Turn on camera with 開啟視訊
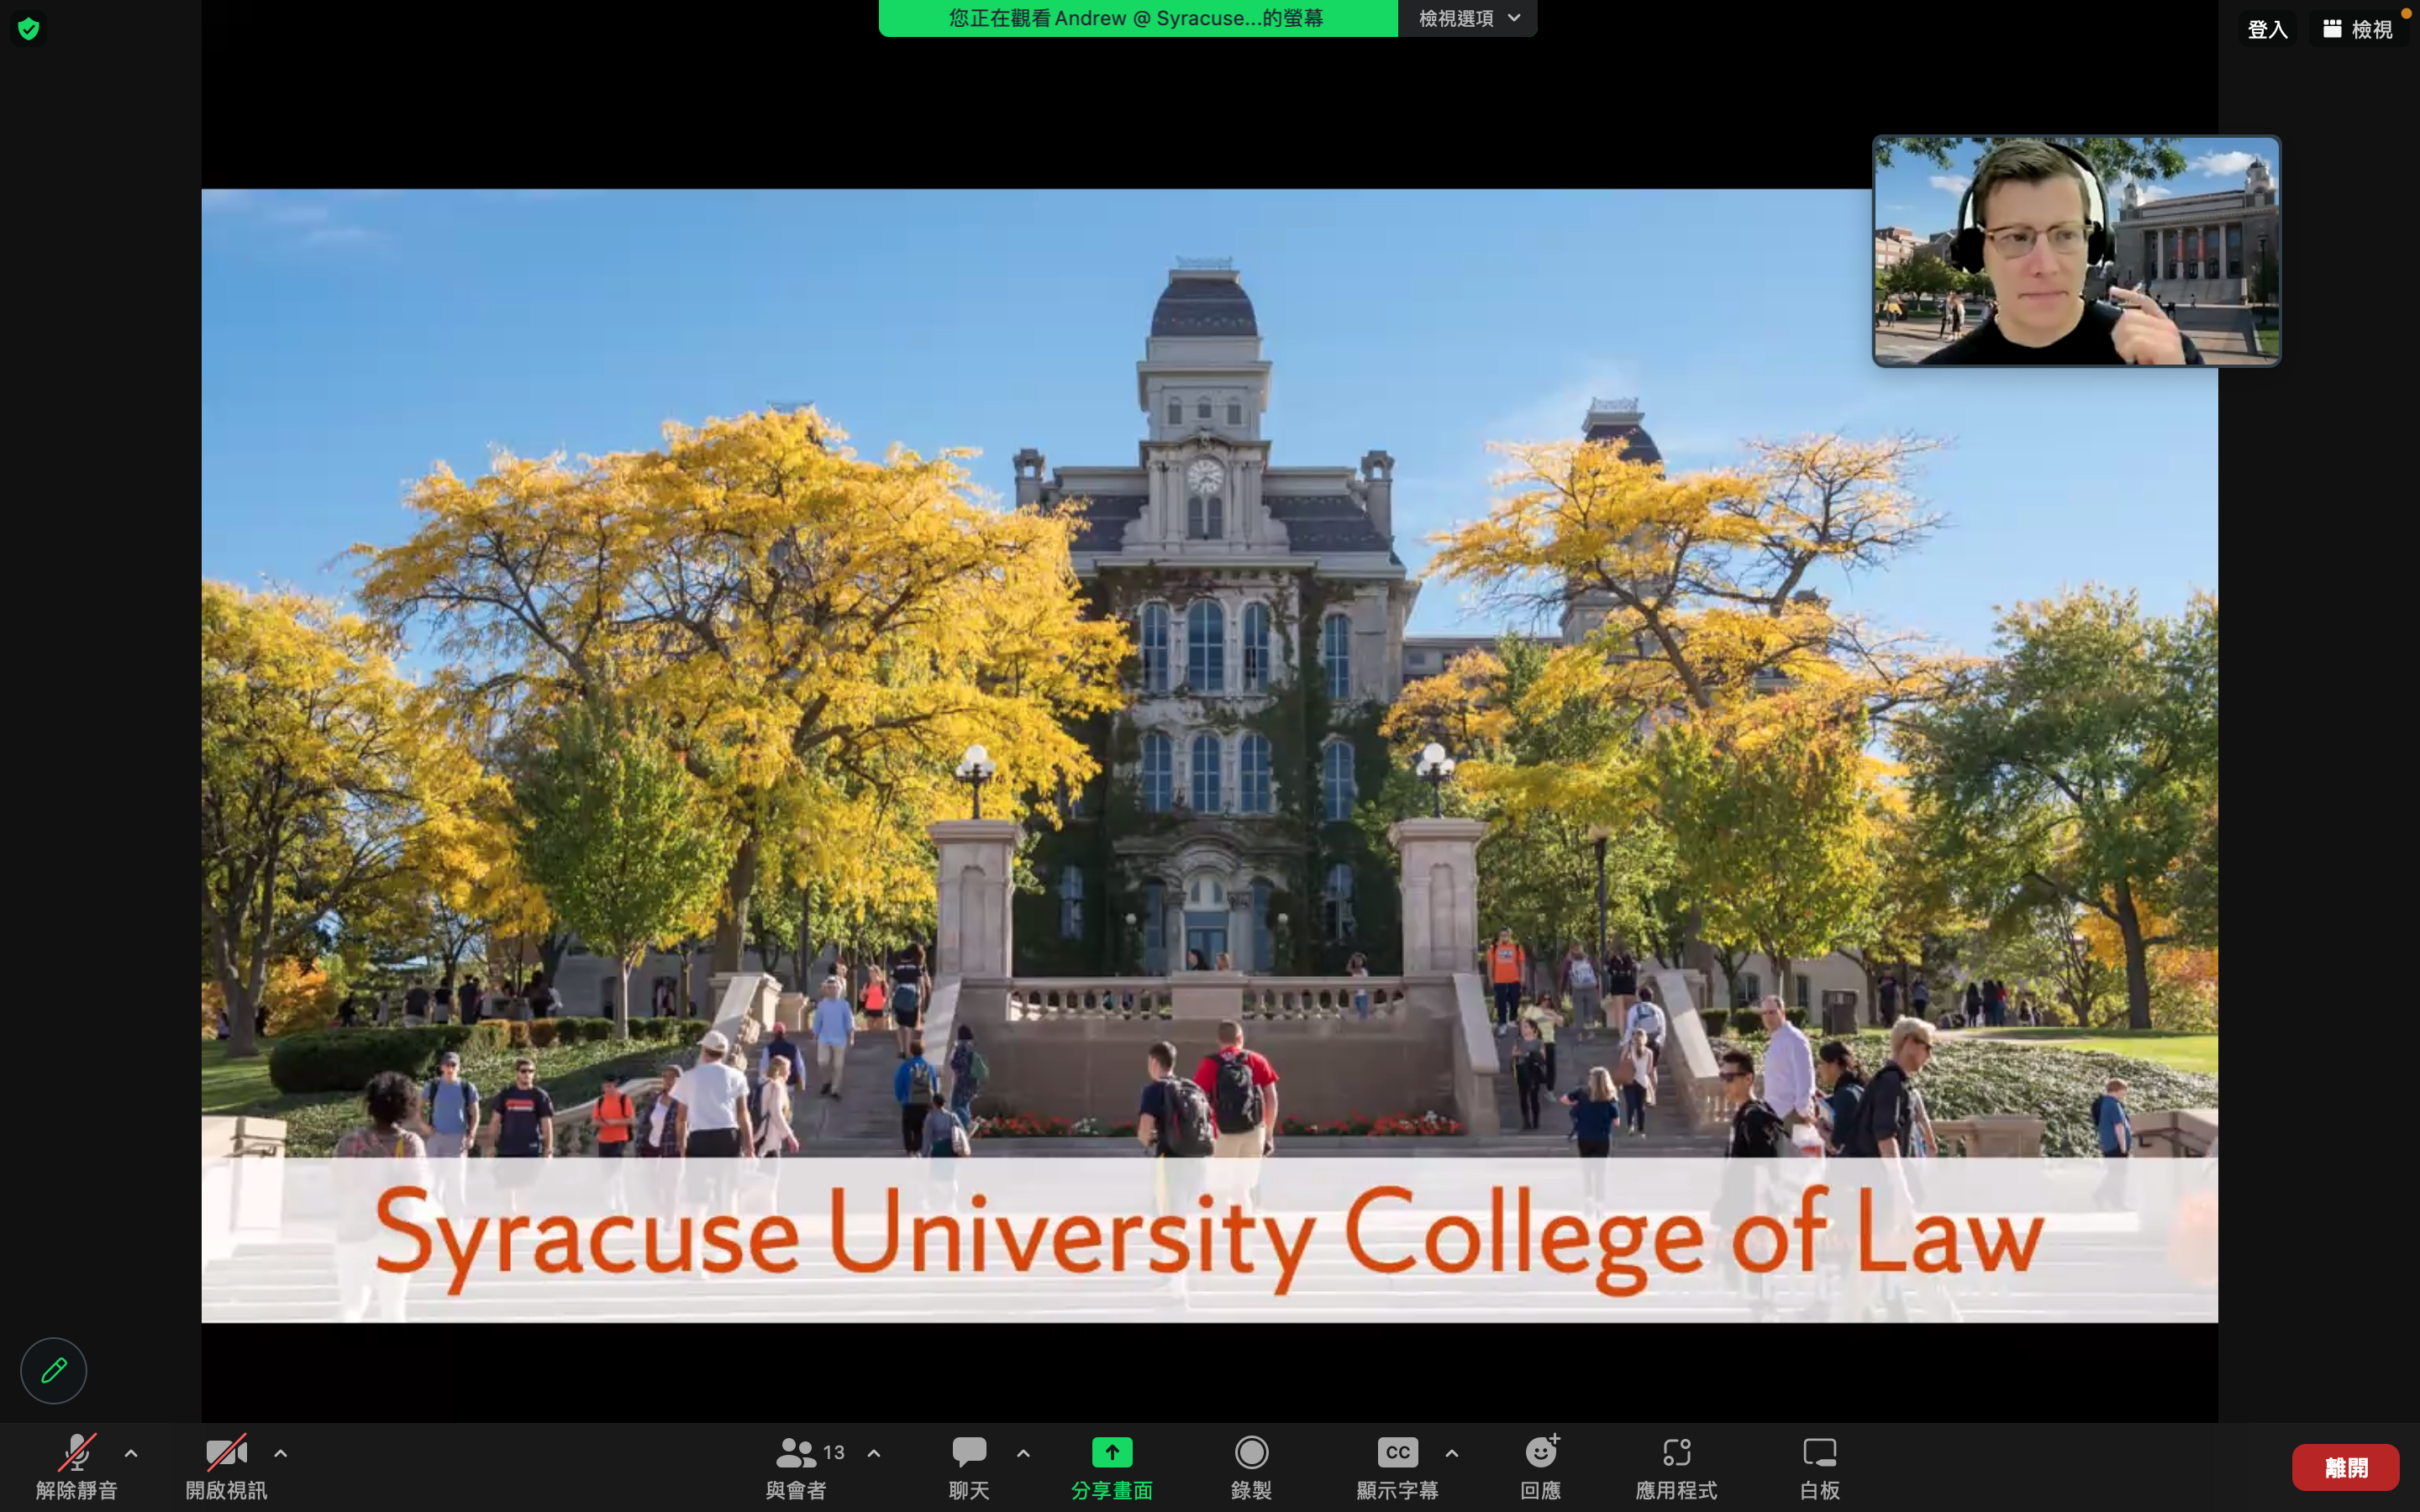 tap(226, 1466)
